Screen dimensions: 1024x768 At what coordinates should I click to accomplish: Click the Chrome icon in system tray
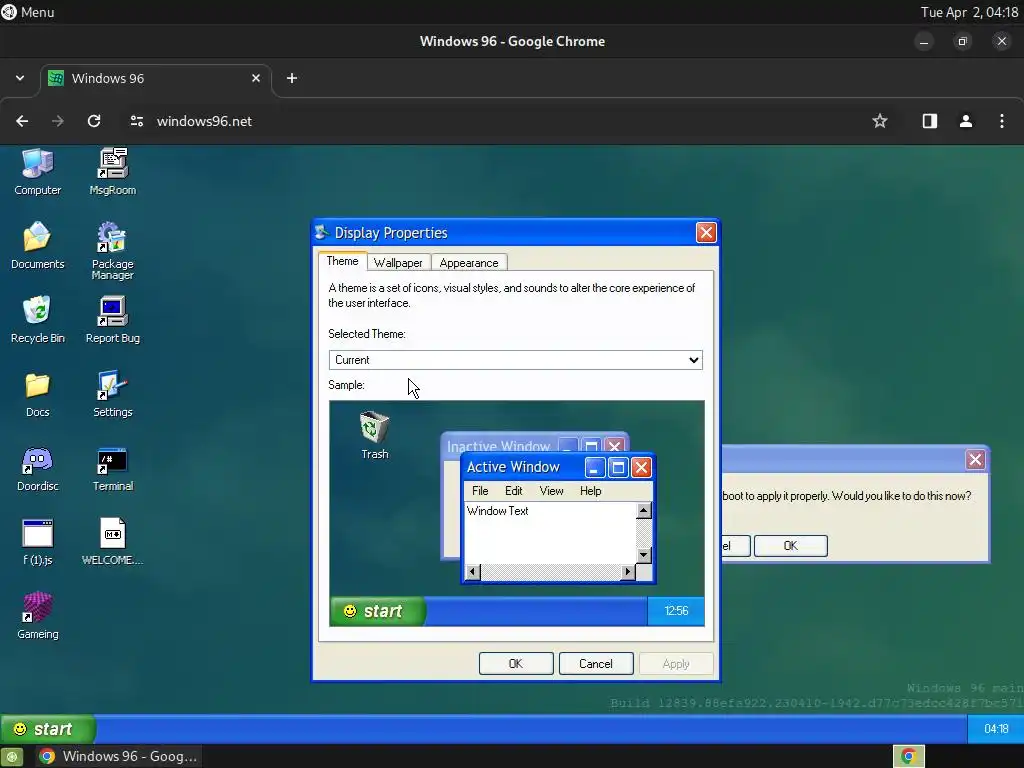click(908, 756)
